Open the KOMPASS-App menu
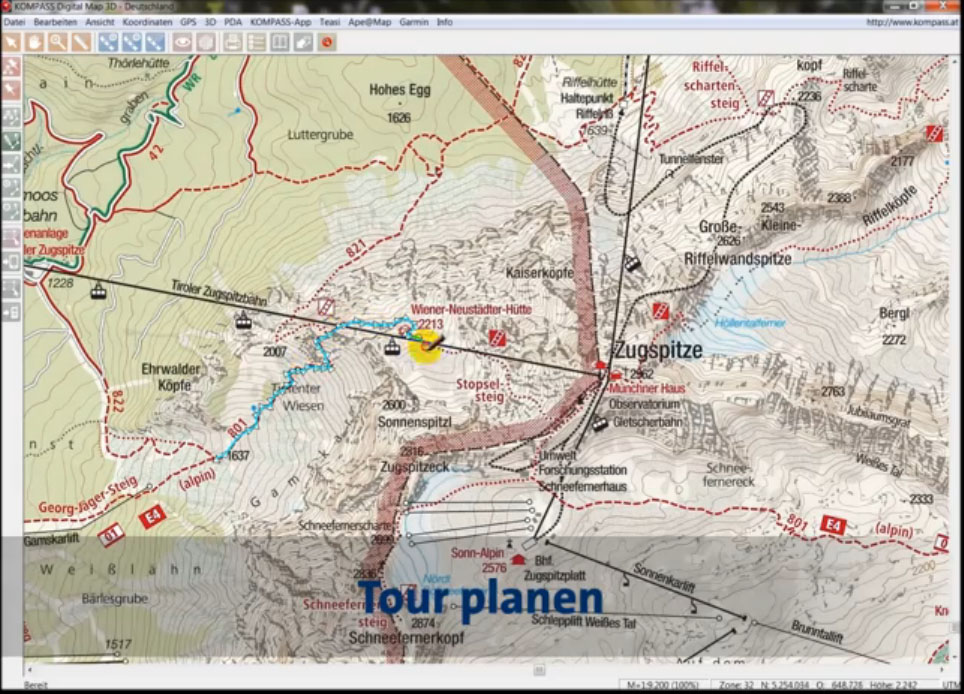964x694 pixels. (x=281, y=22)
